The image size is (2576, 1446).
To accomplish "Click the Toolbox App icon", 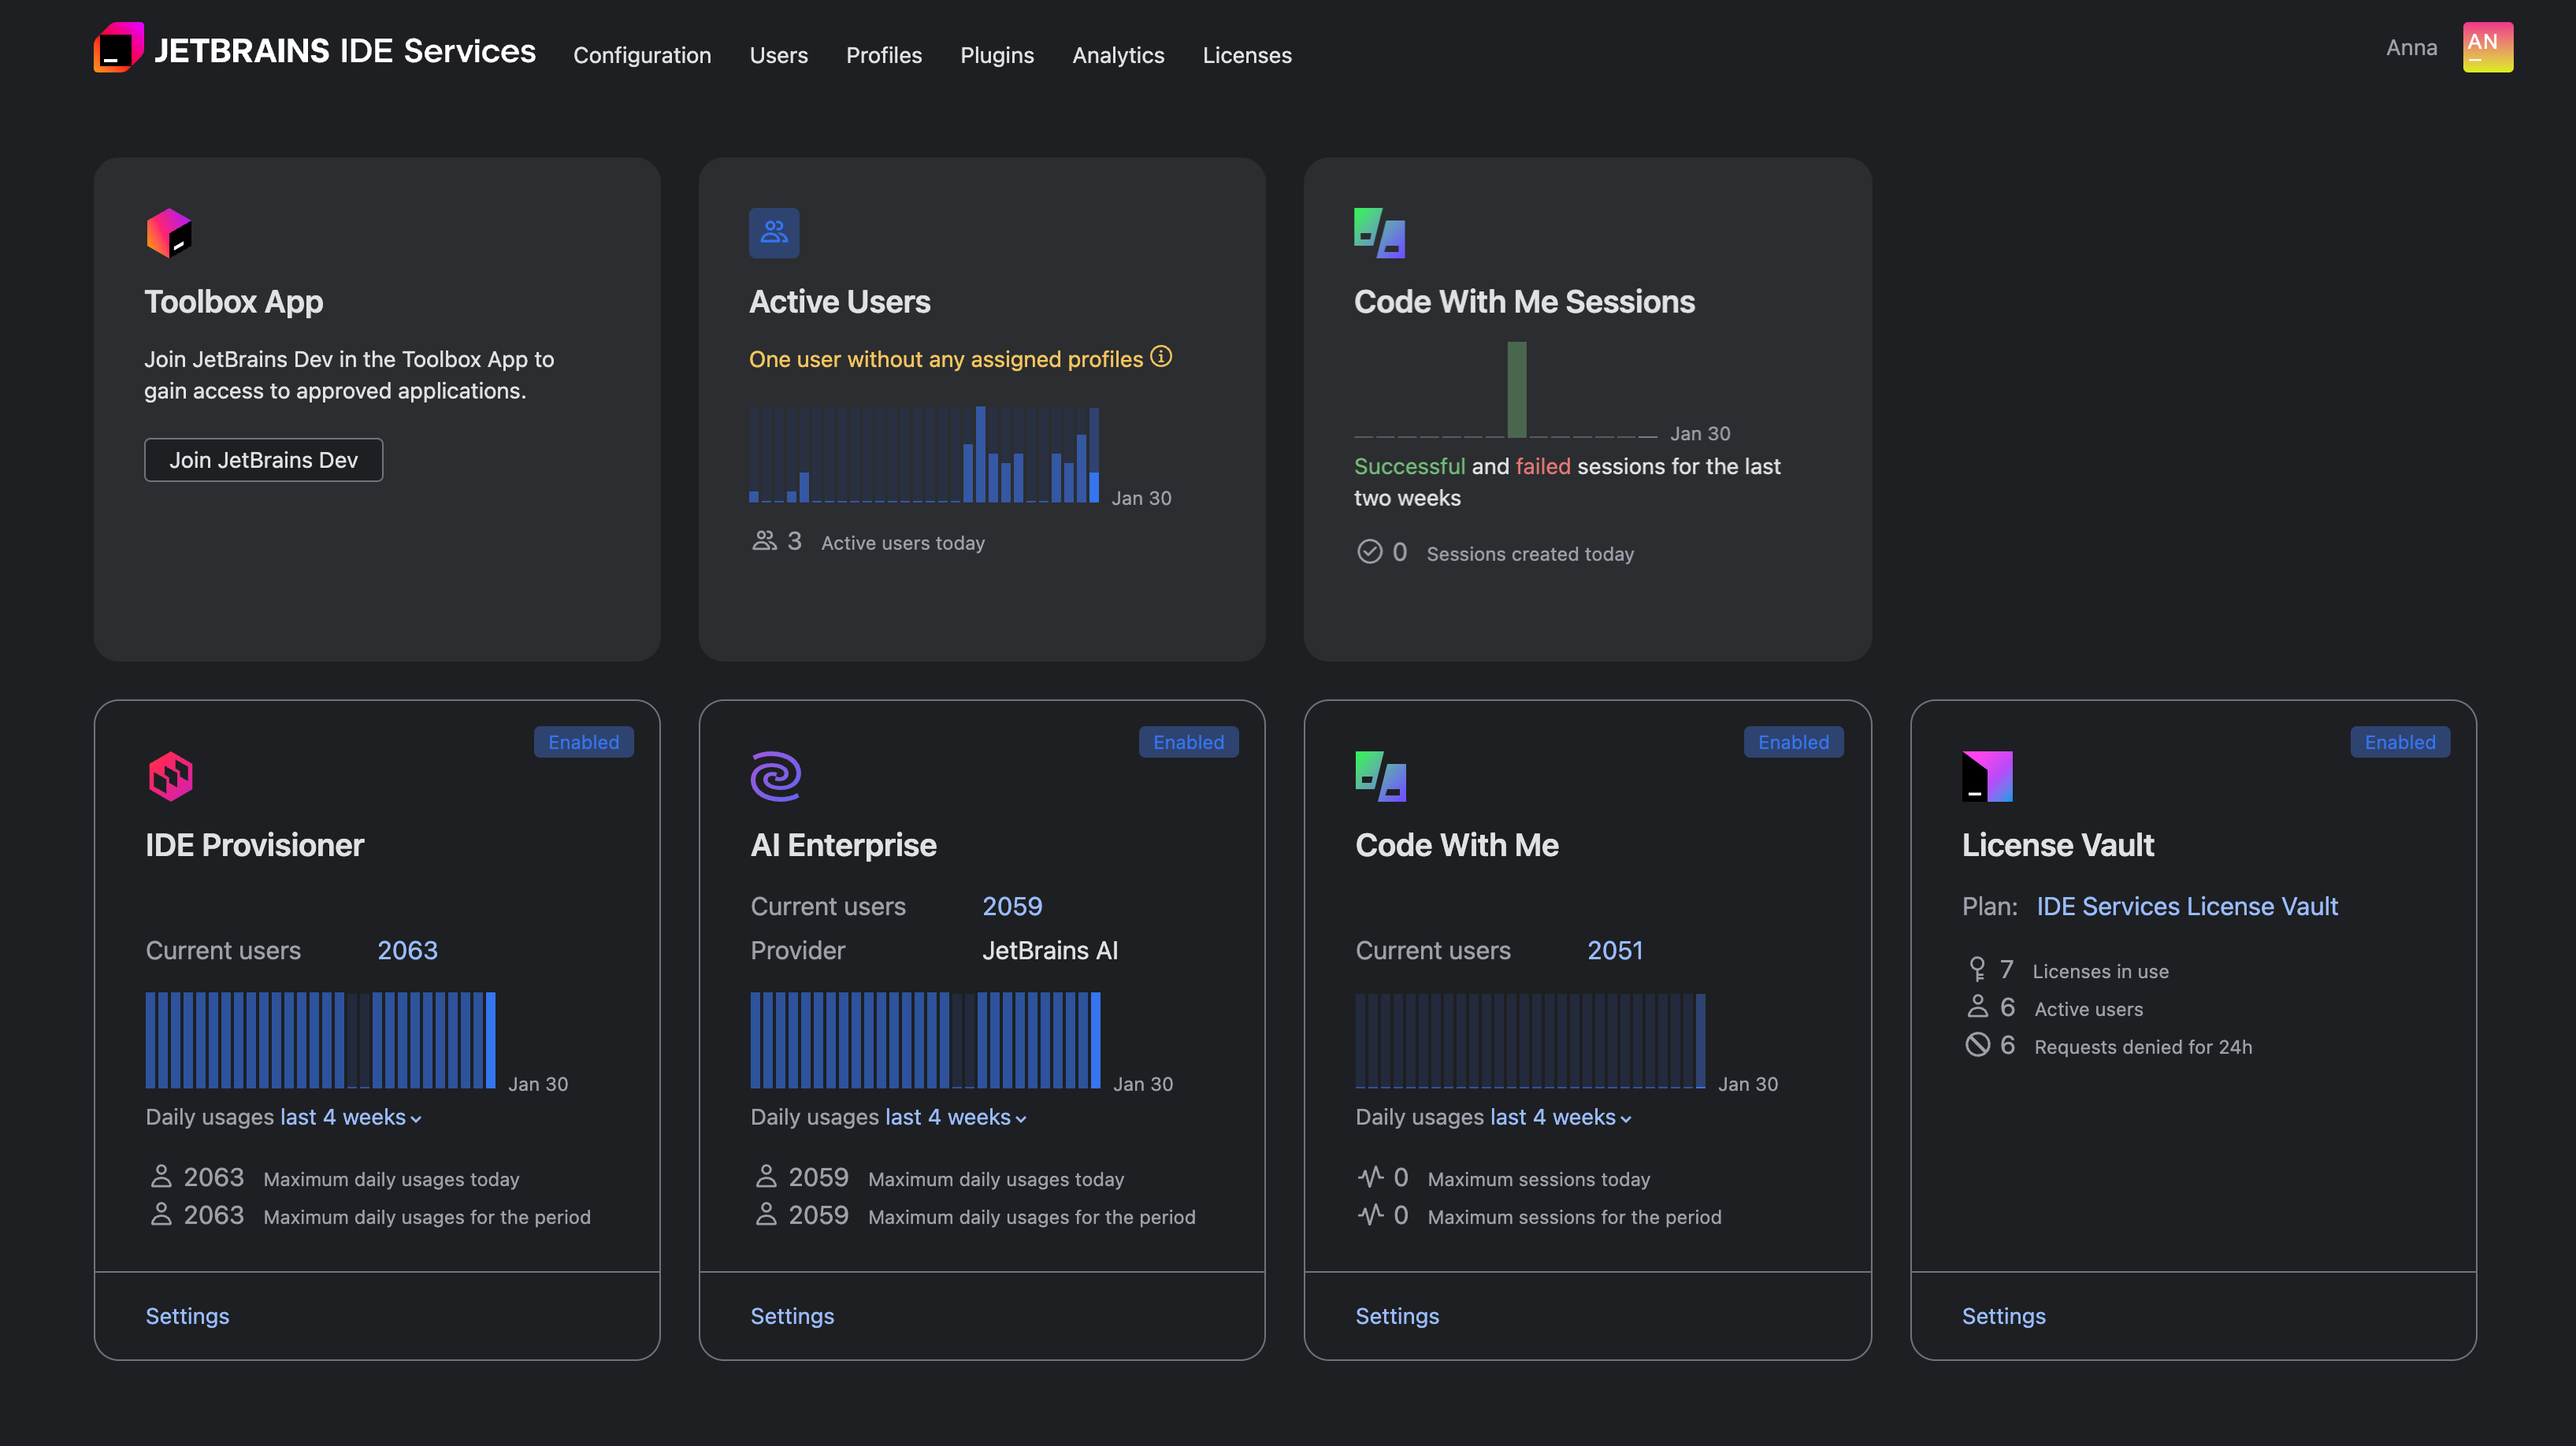I will (170, 233).
